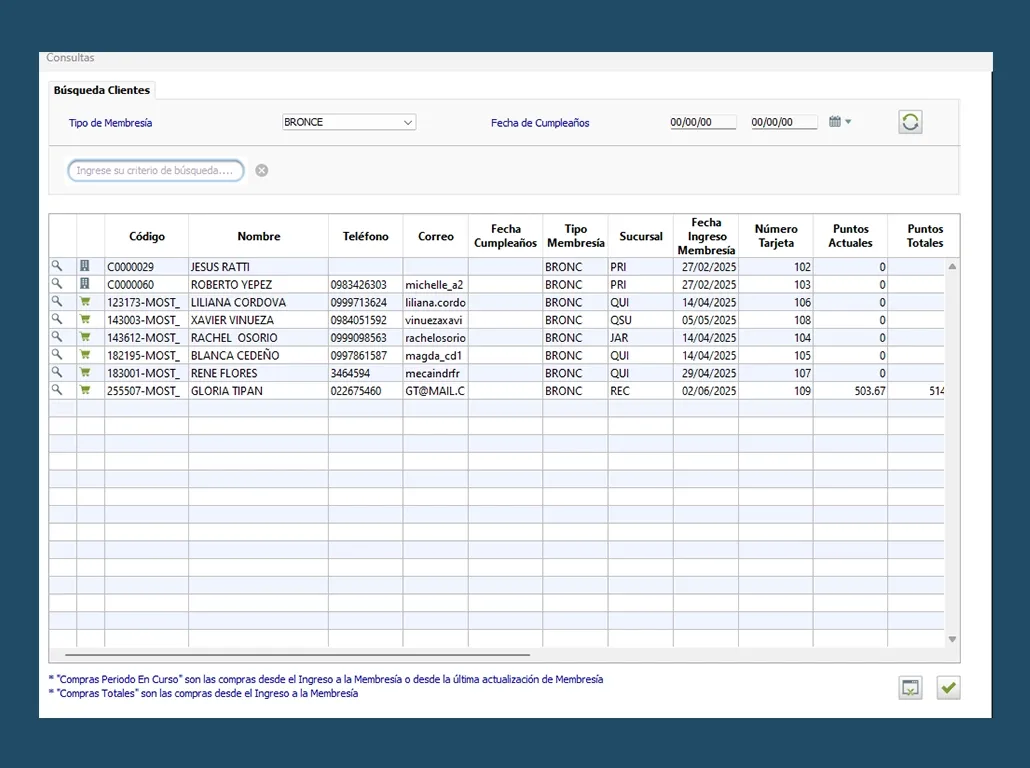Click the export grid icon near bottom right
This screenshot has width=1030, height=768.
pyautogui.click(x=909, y=688)
